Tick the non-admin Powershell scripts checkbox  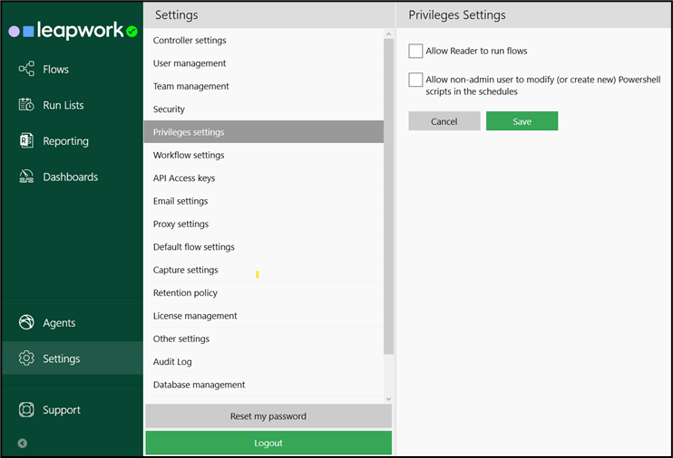point(415,79)
